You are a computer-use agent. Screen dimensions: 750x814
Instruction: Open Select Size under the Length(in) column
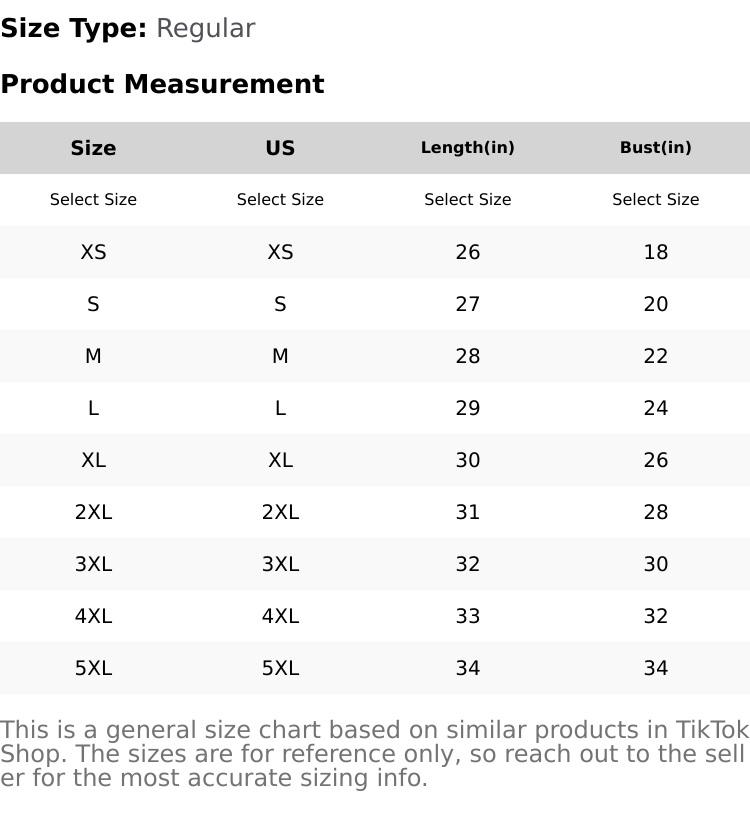coord(467,200)
